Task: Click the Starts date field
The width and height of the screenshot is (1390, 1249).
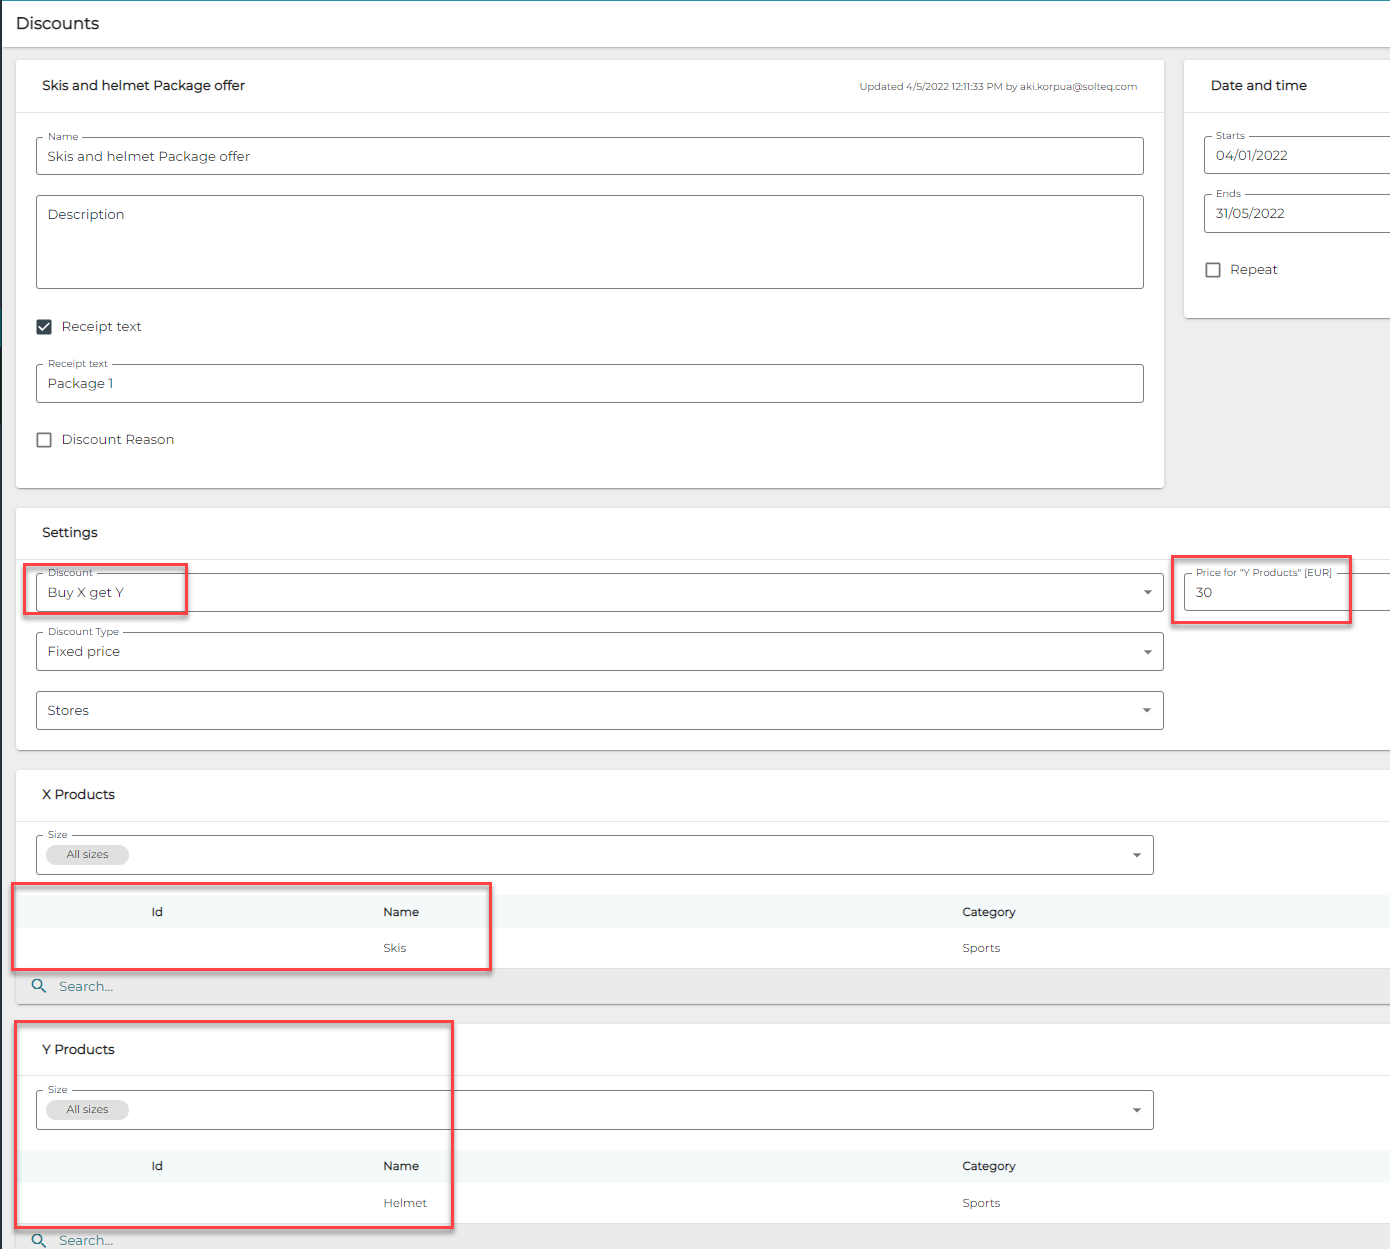Action: (x=1296, y=156)
